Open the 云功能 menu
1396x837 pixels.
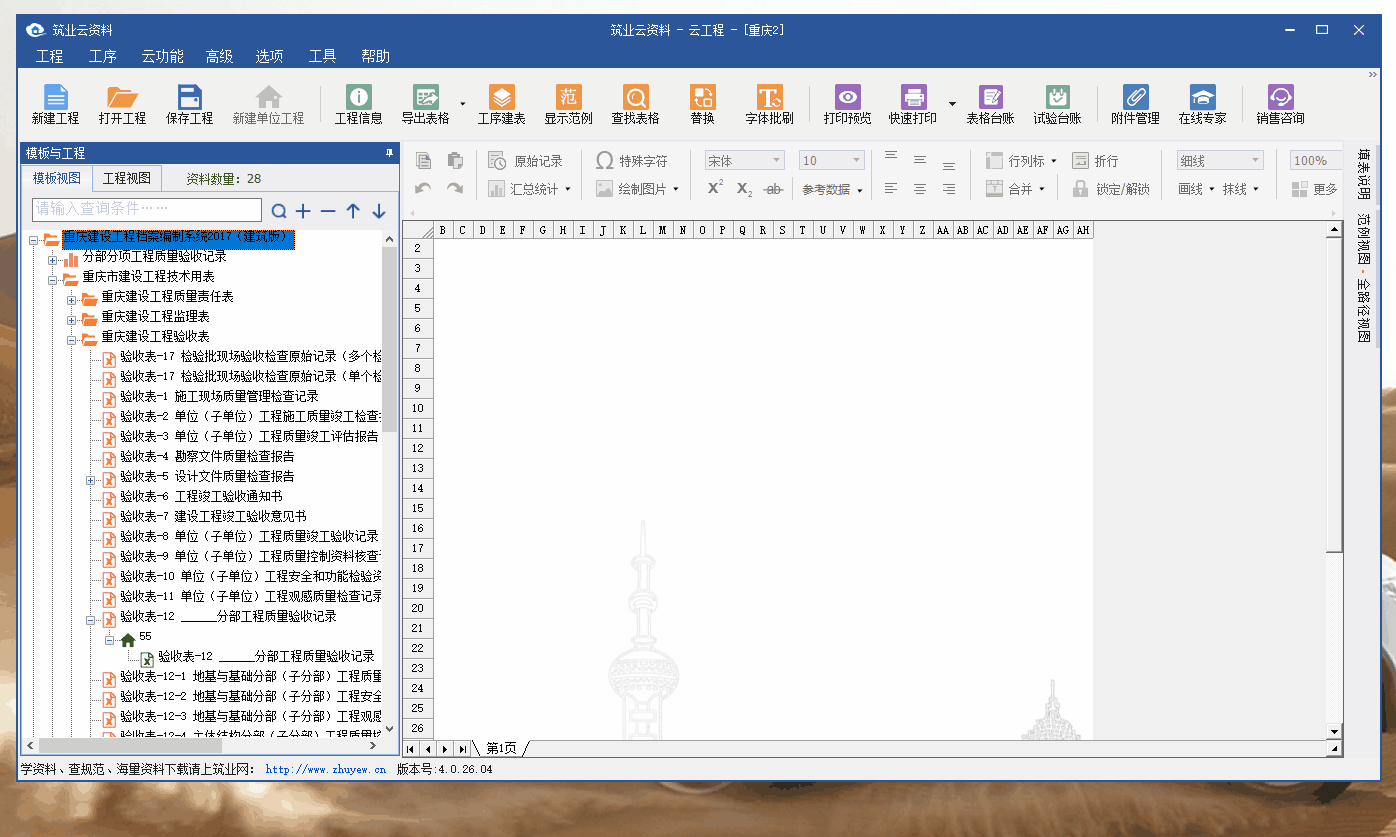[x=162, y=56]
